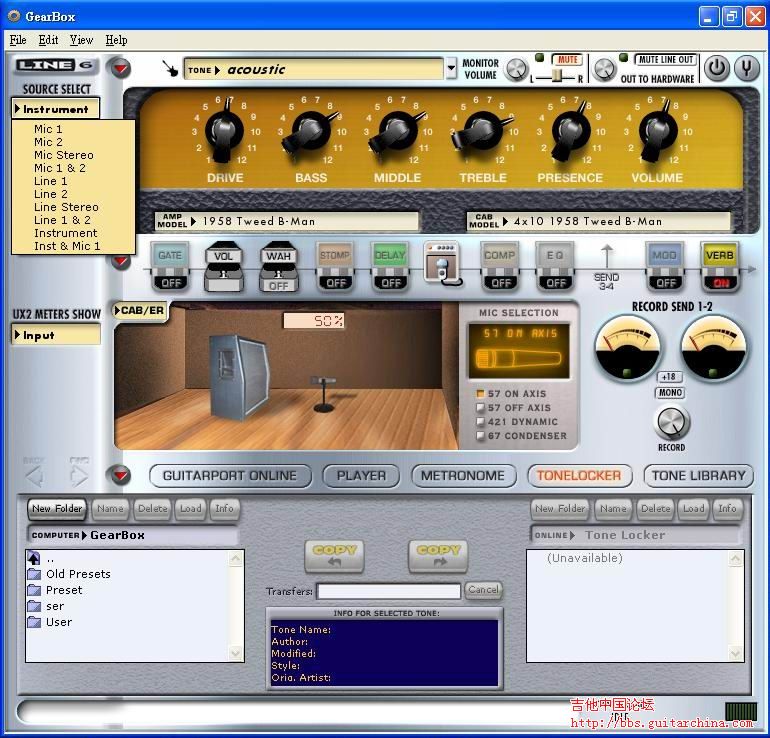Click the power standby icon
This screenshot has width=770, height=738.
coord(717,68)
